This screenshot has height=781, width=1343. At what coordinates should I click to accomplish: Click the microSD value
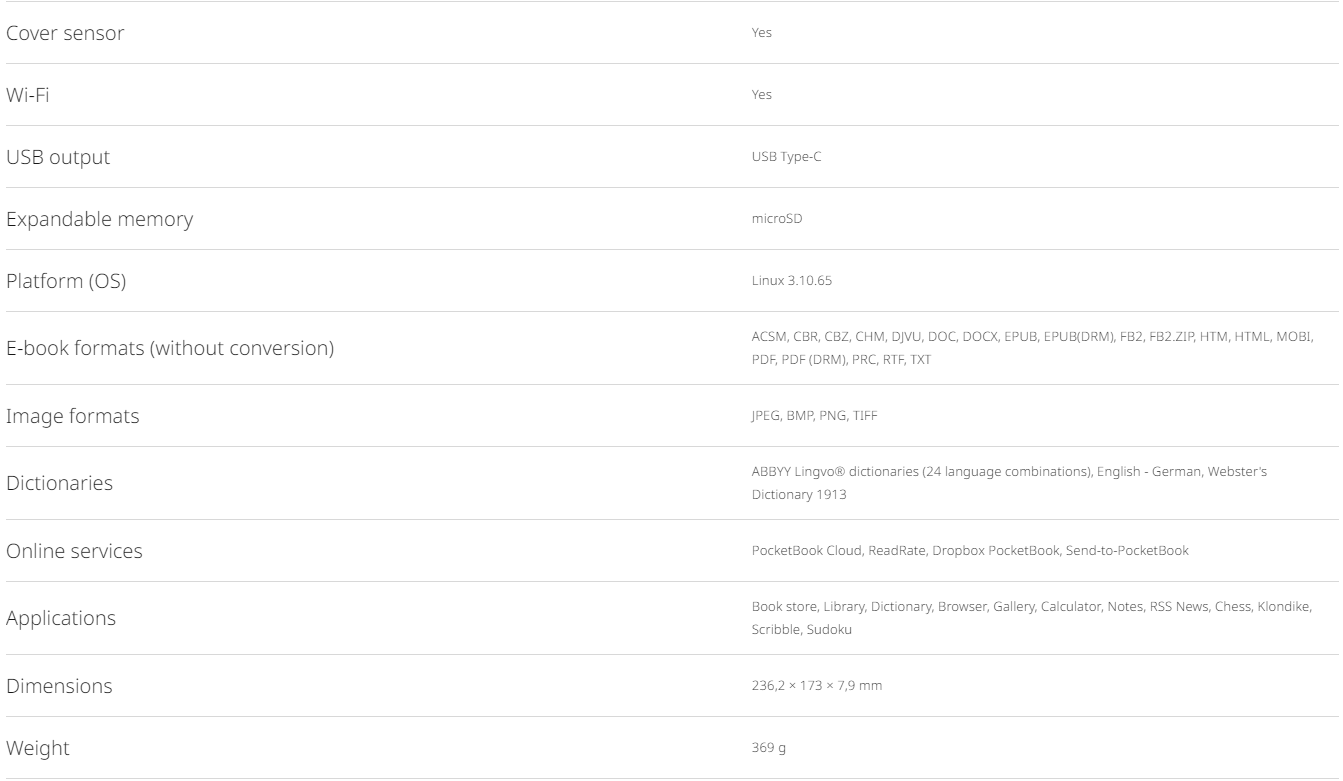point(776,219)
